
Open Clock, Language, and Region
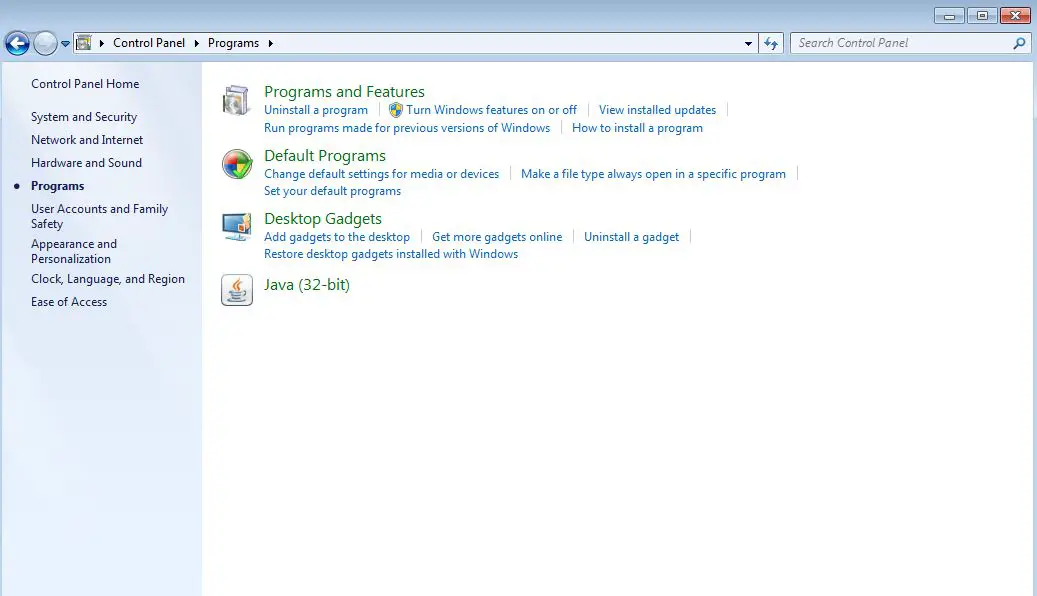click(x=108, y=279)
